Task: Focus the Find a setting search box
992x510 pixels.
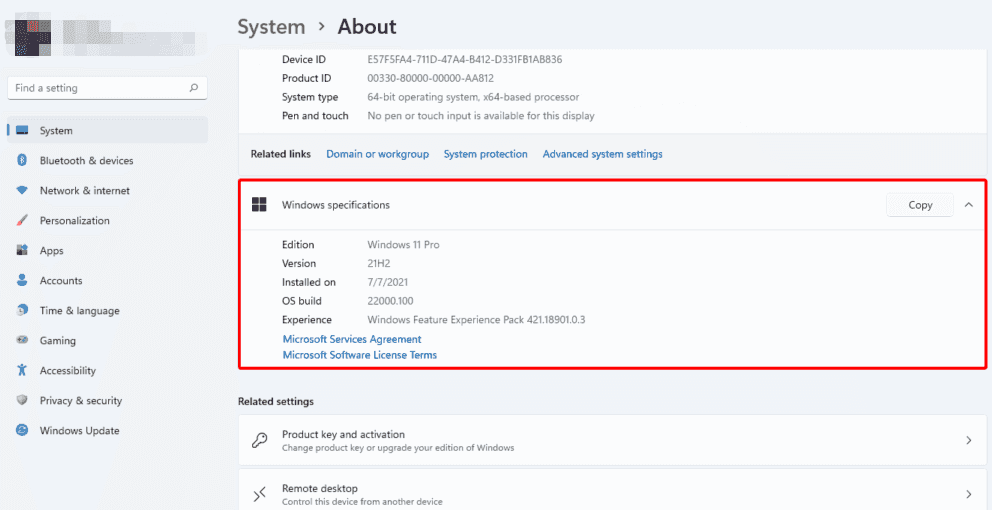Action: [x=108, y=88]
